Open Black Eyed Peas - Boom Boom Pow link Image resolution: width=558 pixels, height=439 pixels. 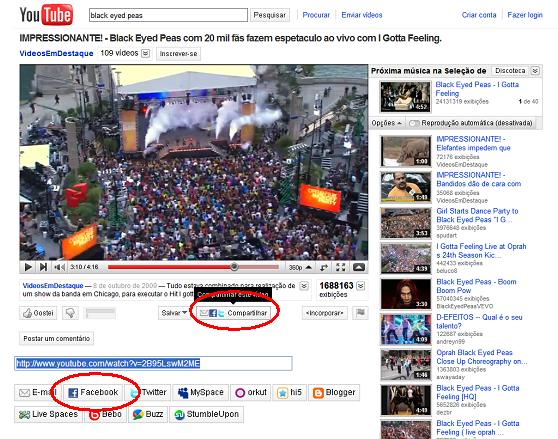476,286
